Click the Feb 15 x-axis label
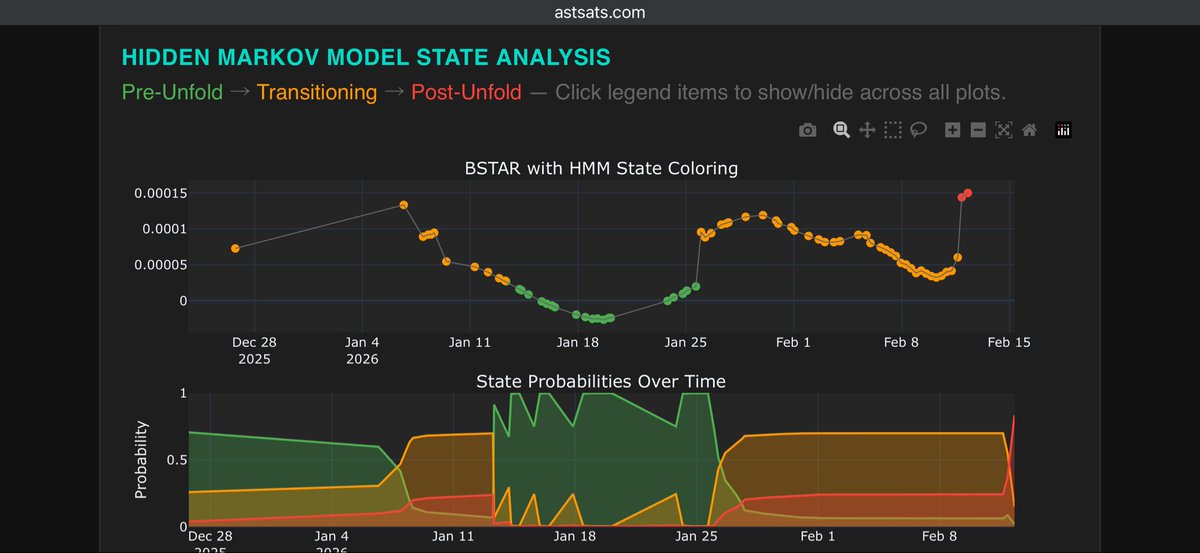 1009,342
